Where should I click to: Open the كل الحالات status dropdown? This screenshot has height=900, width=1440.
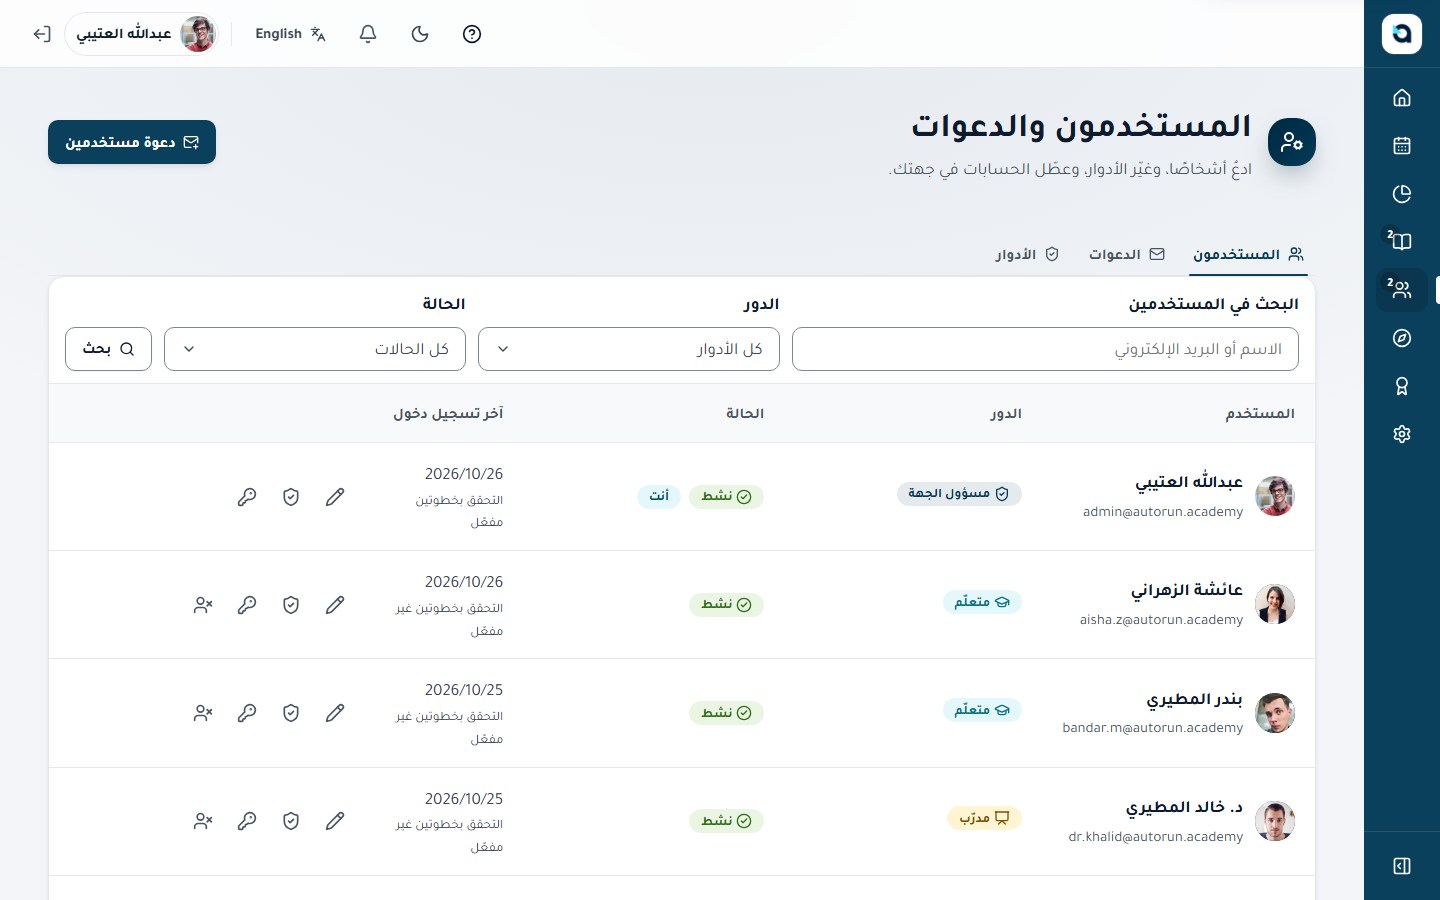[x=315, y=349]
